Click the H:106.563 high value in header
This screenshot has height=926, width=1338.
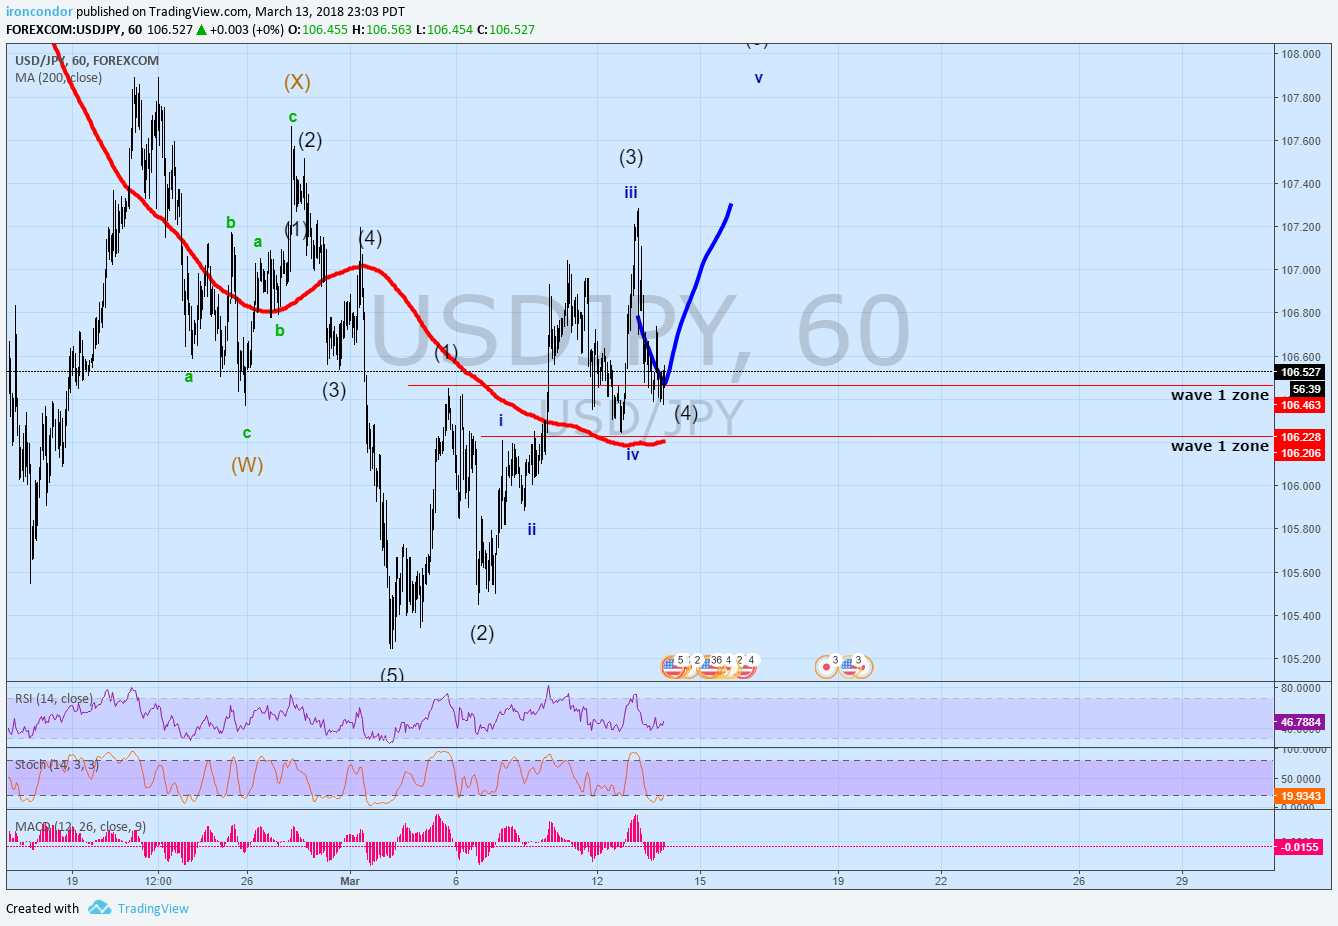click(x=382, y=29)
